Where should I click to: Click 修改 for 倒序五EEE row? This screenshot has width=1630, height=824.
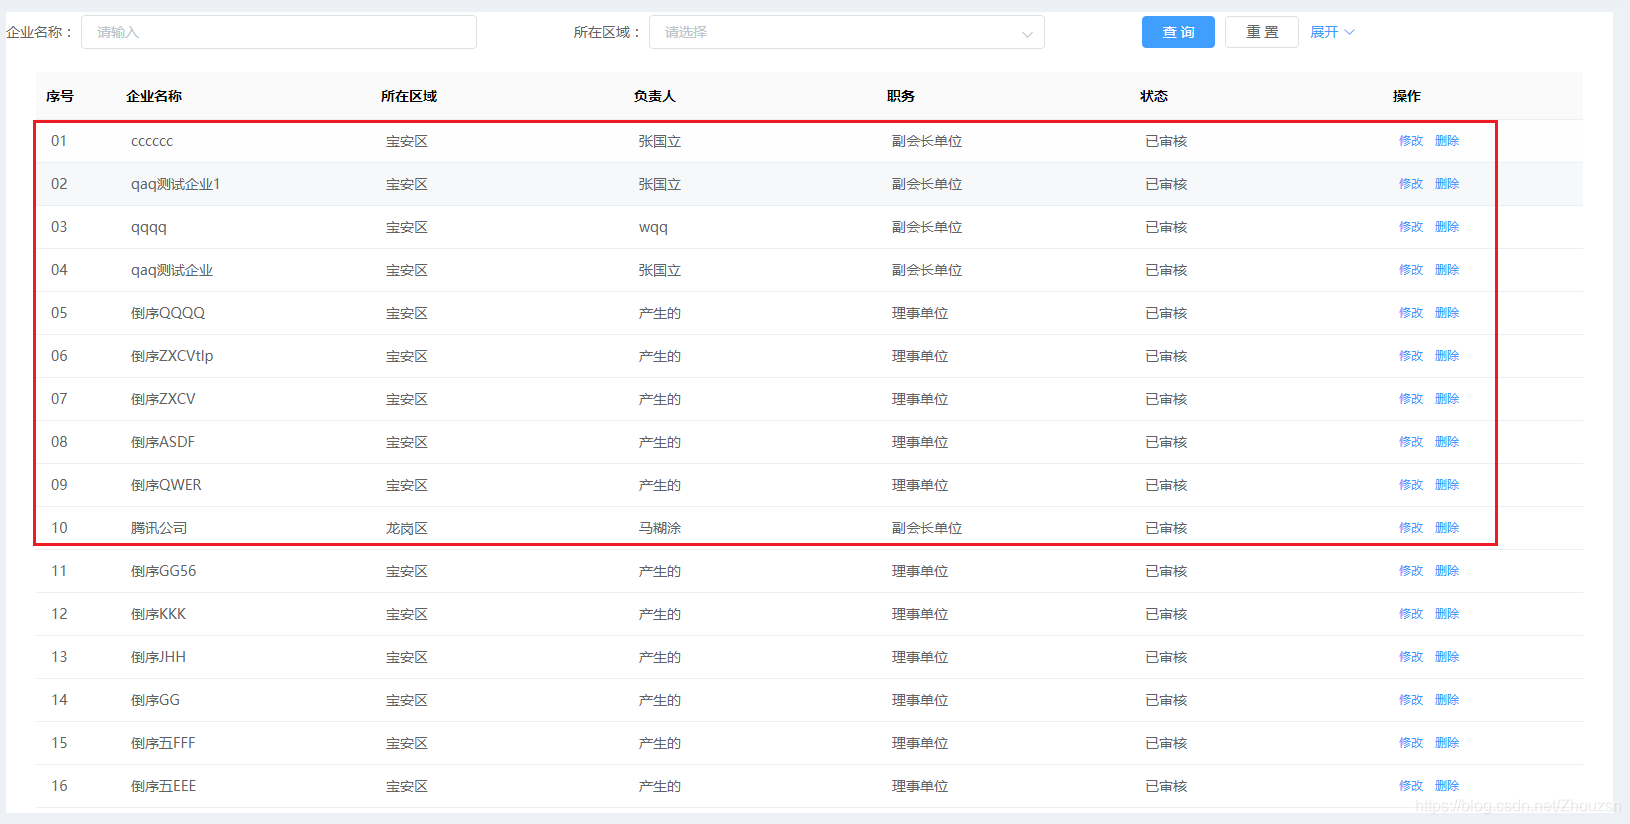click(1411, 786)
